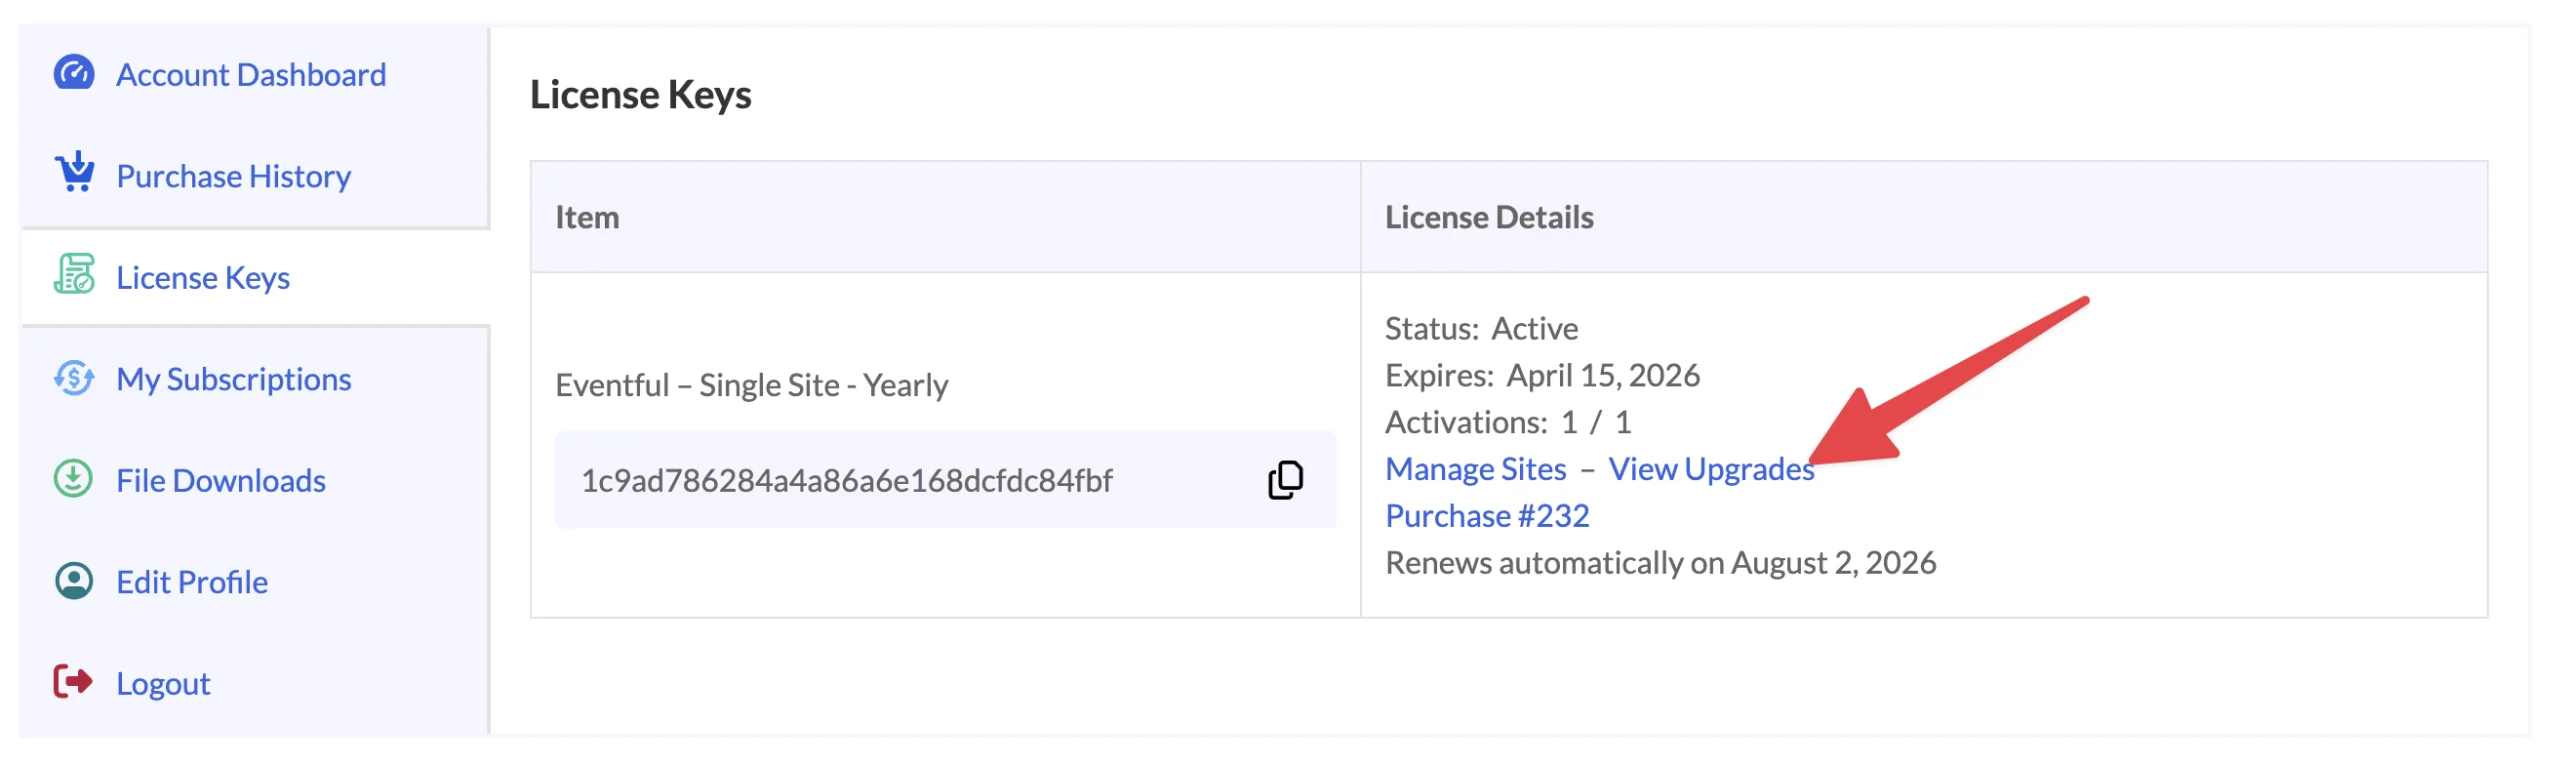This screenshot has width=2560, height=765.
Task: Click the red Logout arrow icon
Action: [73, 683]
